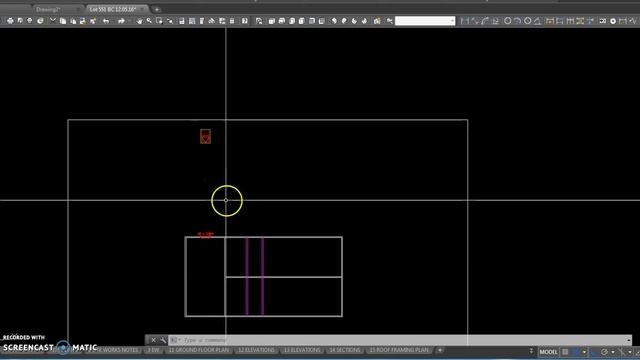Select the Diameter dimension tool
640x360 pixels.
[528, 20]
